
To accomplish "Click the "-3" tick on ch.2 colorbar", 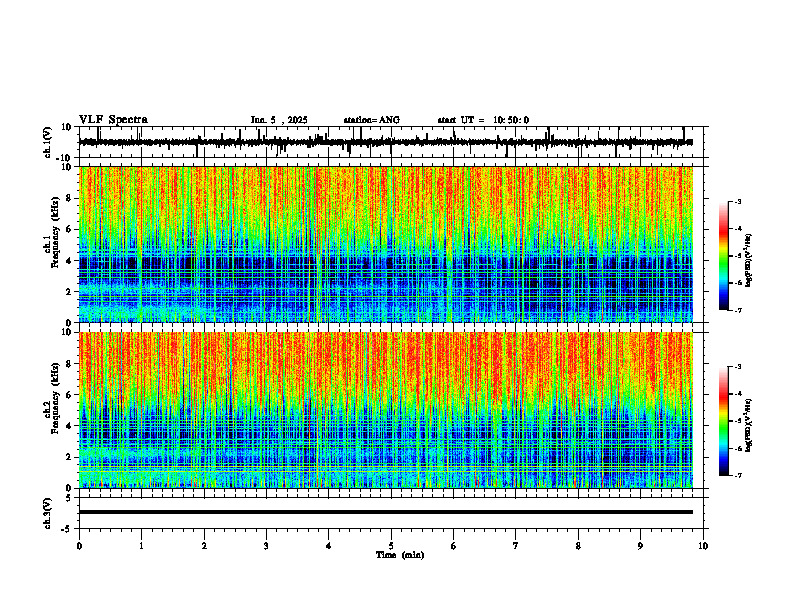I will click(x=738, y=367).
